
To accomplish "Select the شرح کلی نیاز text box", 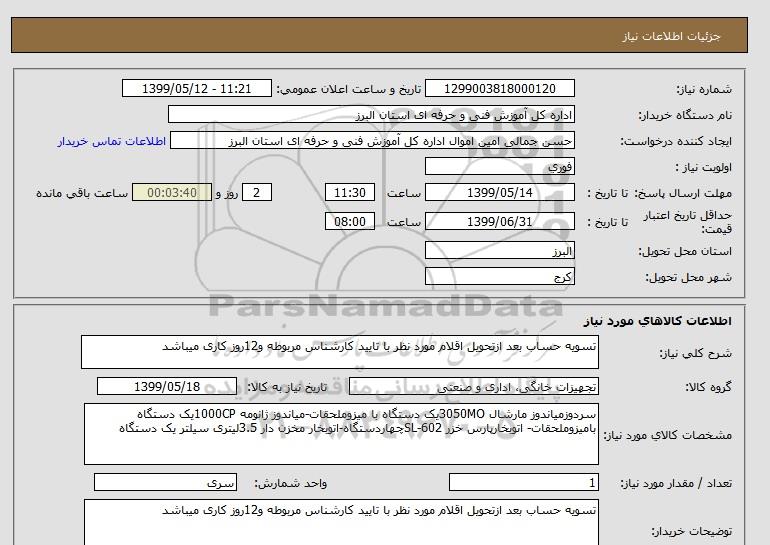I will pyautogui.click(x=340, y=352).
